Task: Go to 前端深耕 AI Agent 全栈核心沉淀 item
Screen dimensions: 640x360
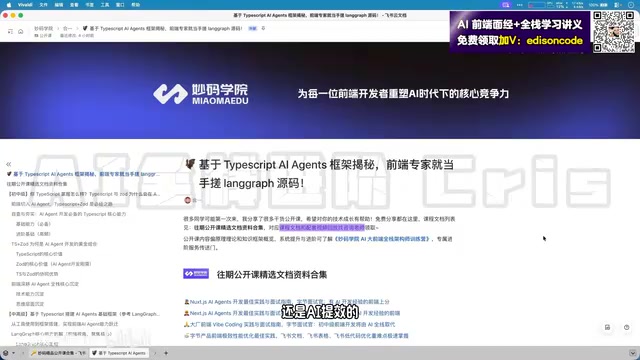Action: pos(45,284)
